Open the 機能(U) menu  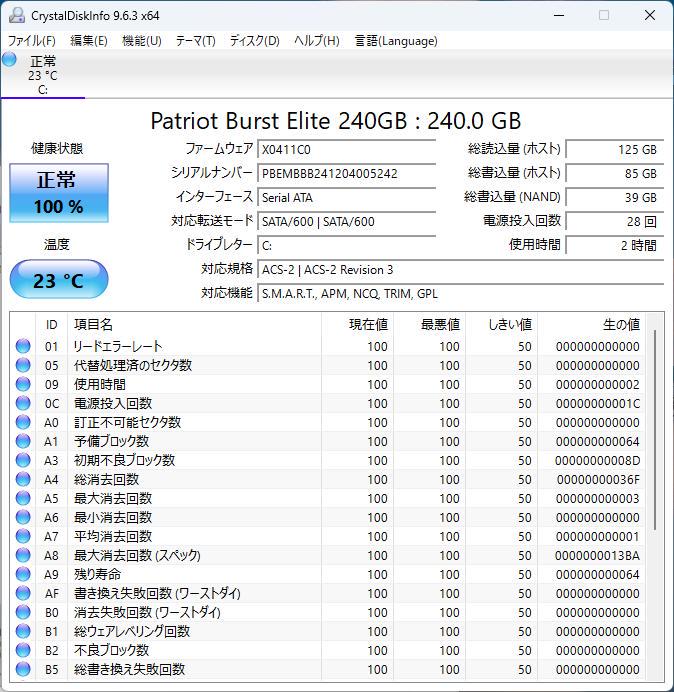click(142, 41)
